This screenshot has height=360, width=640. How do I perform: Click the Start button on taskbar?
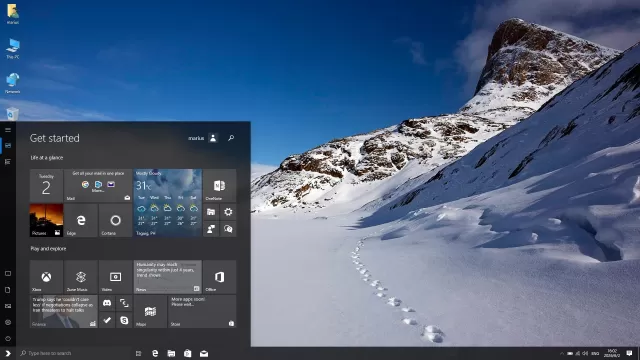[8, 353]
